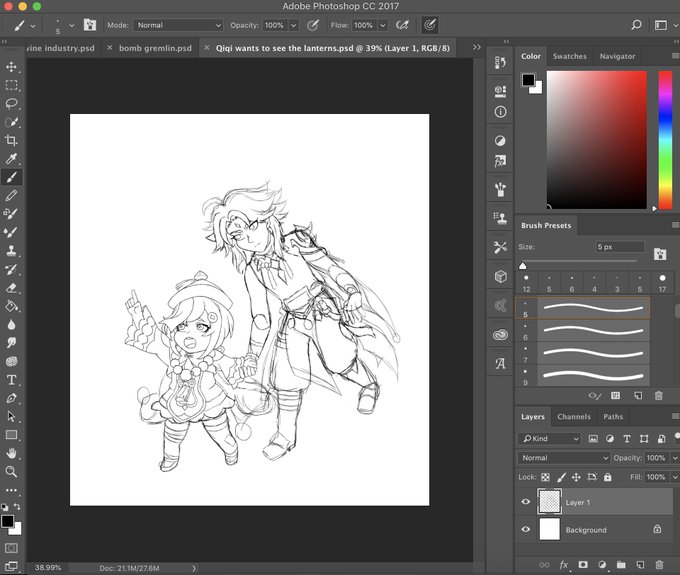Select the Move tool
Screen dimensions: 680x575
(x=11, y=67)
